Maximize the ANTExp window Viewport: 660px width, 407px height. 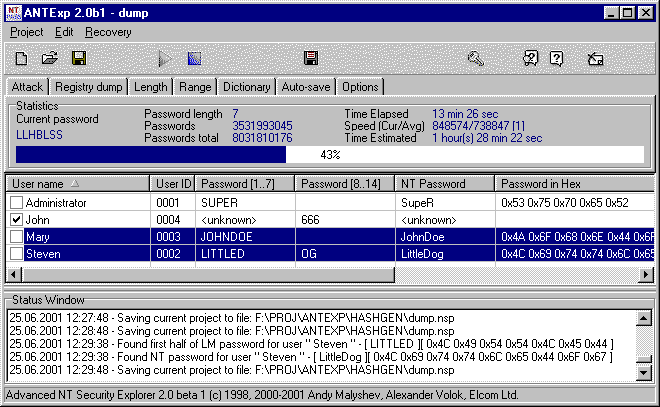(628, 13)
